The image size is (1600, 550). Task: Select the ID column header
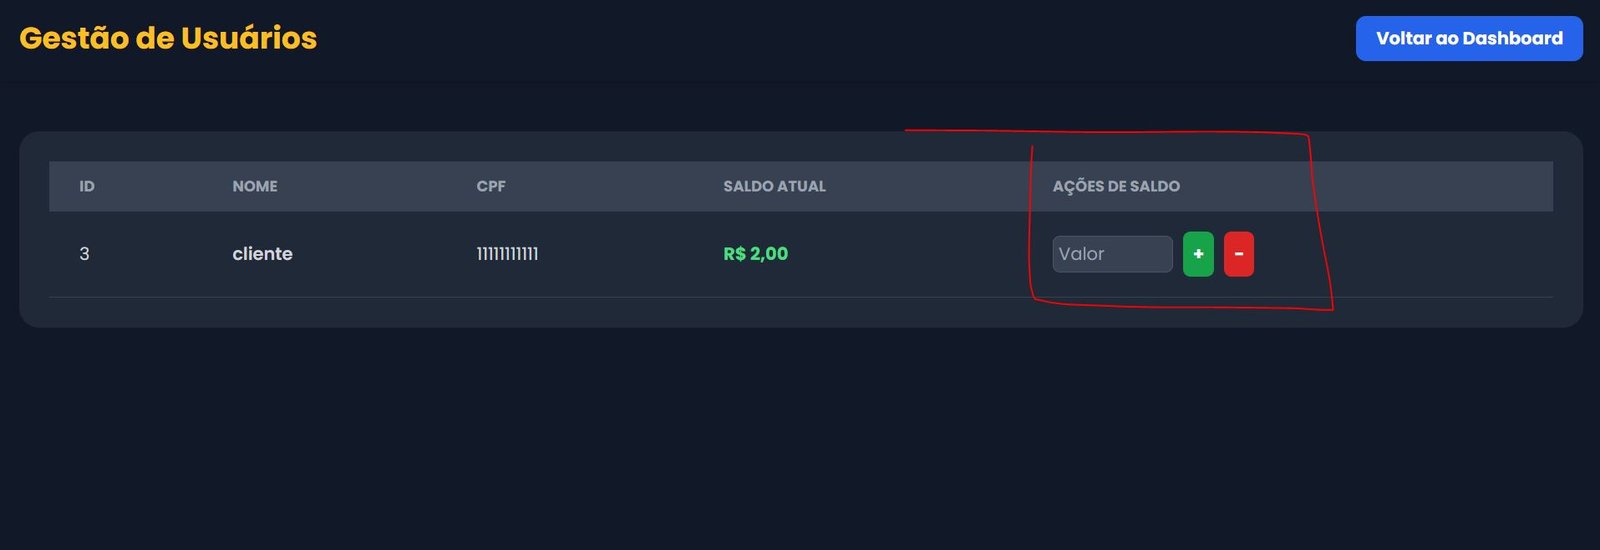pos(87,186)
